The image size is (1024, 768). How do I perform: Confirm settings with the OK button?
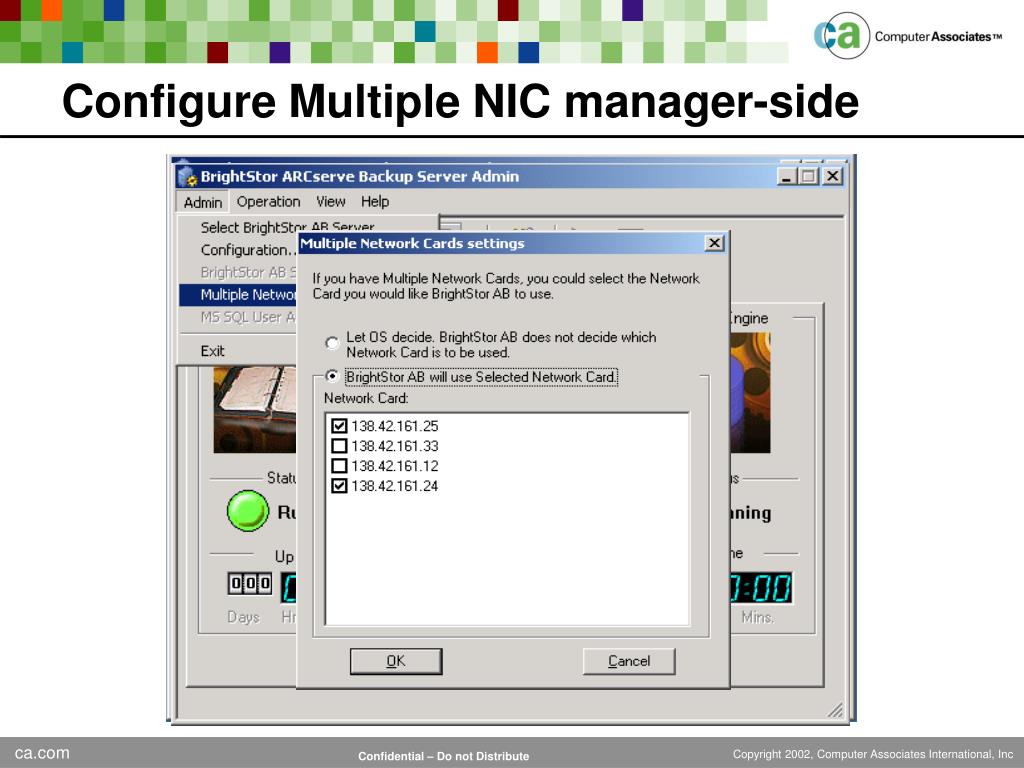click(x=396, y=661)
